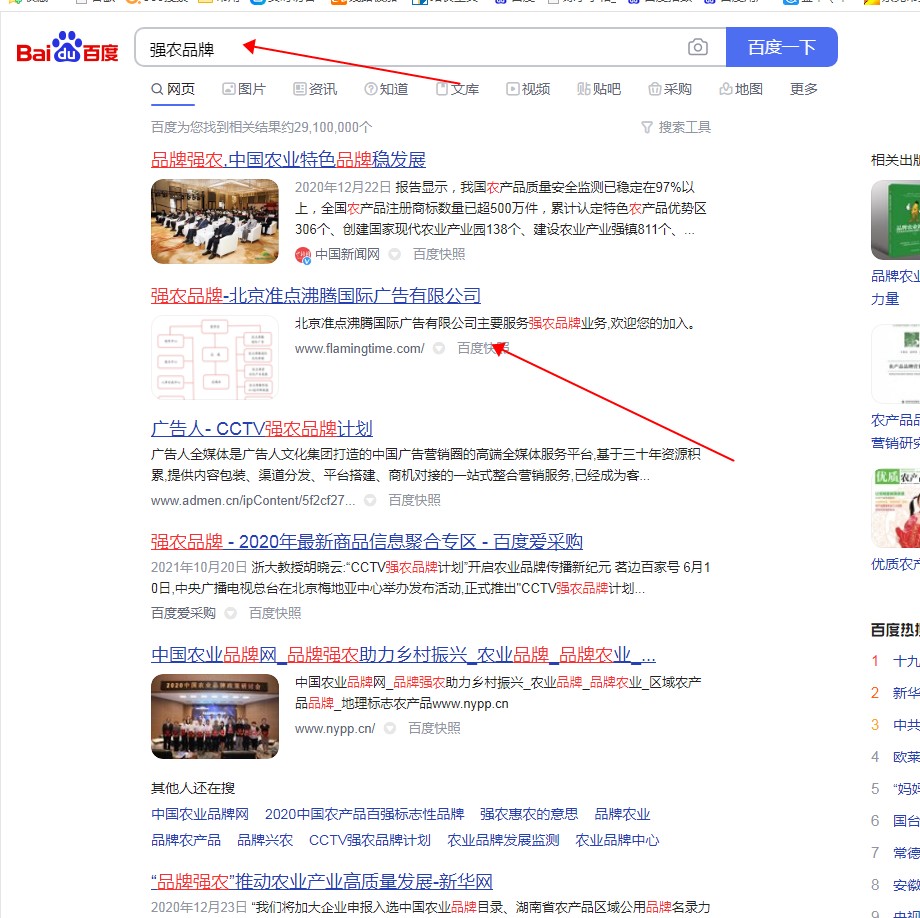Open www.flamingtime.com/ URL link
Viewport: 920px width, 918px height.
click(x=360, y=348)
